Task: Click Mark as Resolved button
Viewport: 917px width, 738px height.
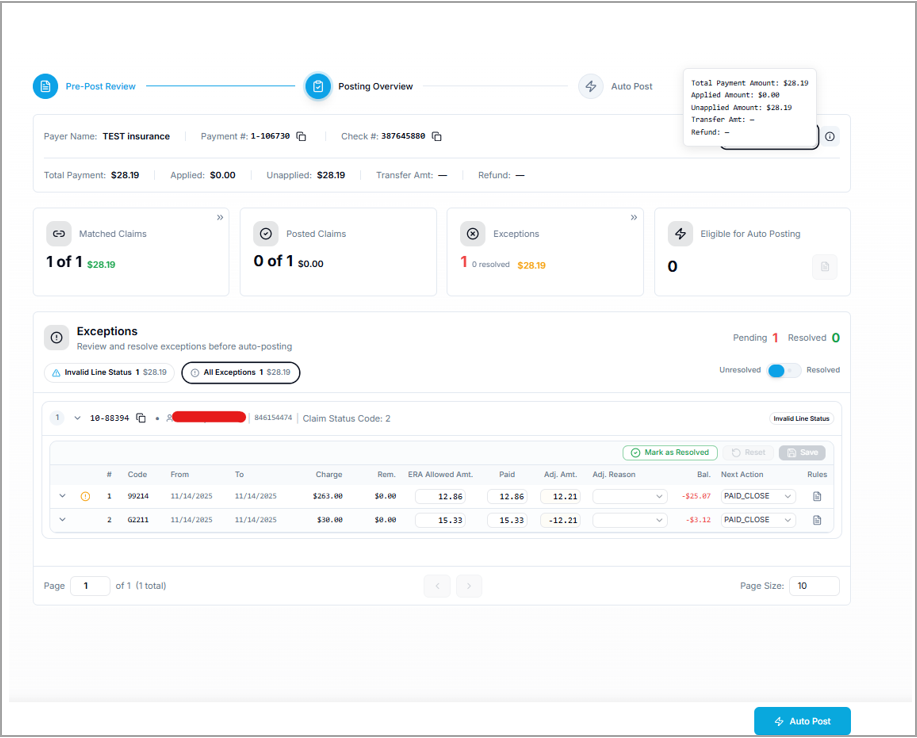Action: 669,452
